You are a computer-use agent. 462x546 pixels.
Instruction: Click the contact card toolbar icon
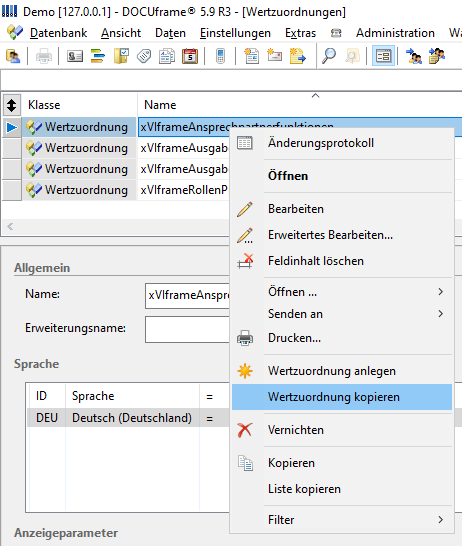[x=75, y=56]
